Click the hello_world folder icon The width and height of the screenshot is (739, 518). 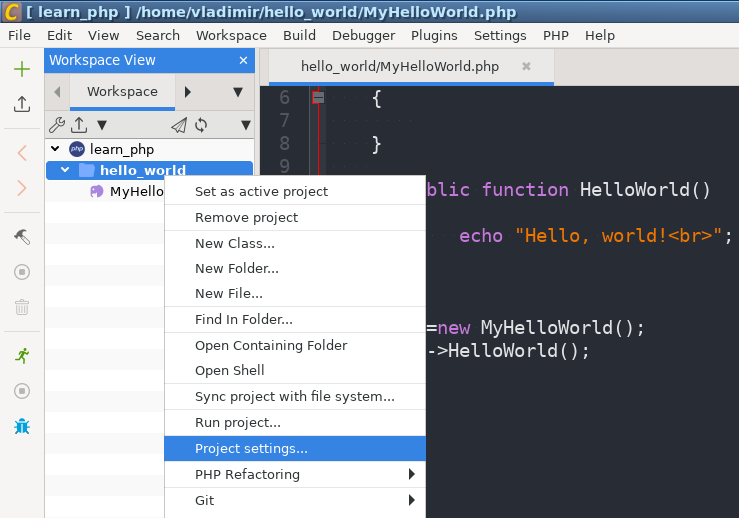click(87, 170)
